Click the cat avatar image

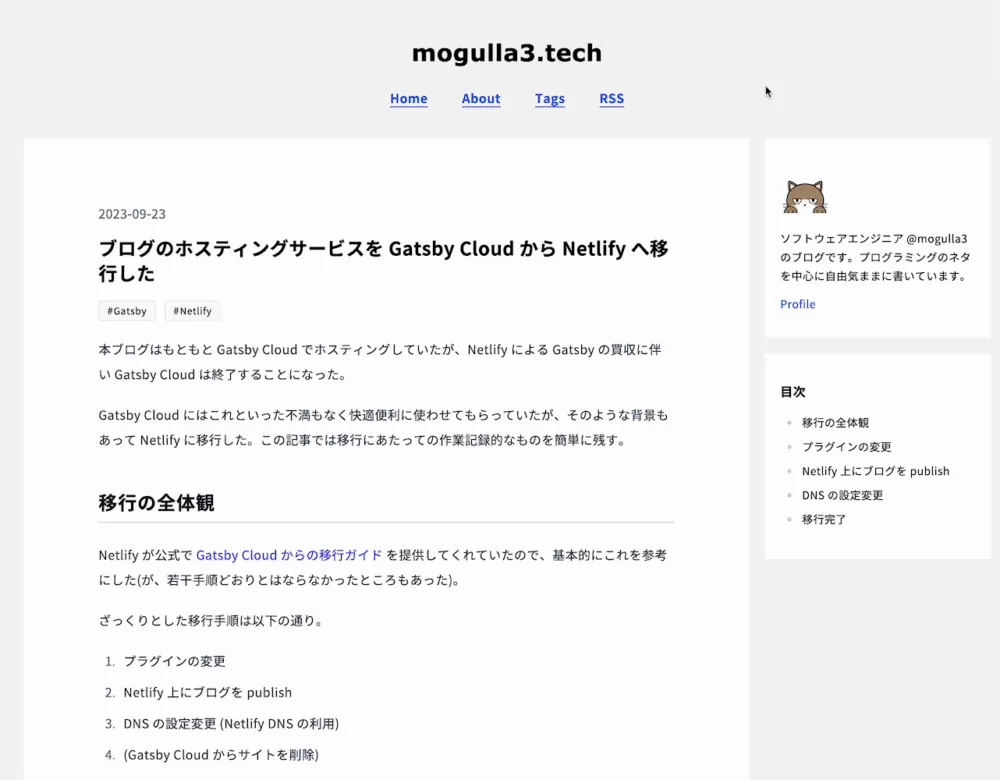click(805, 196)
